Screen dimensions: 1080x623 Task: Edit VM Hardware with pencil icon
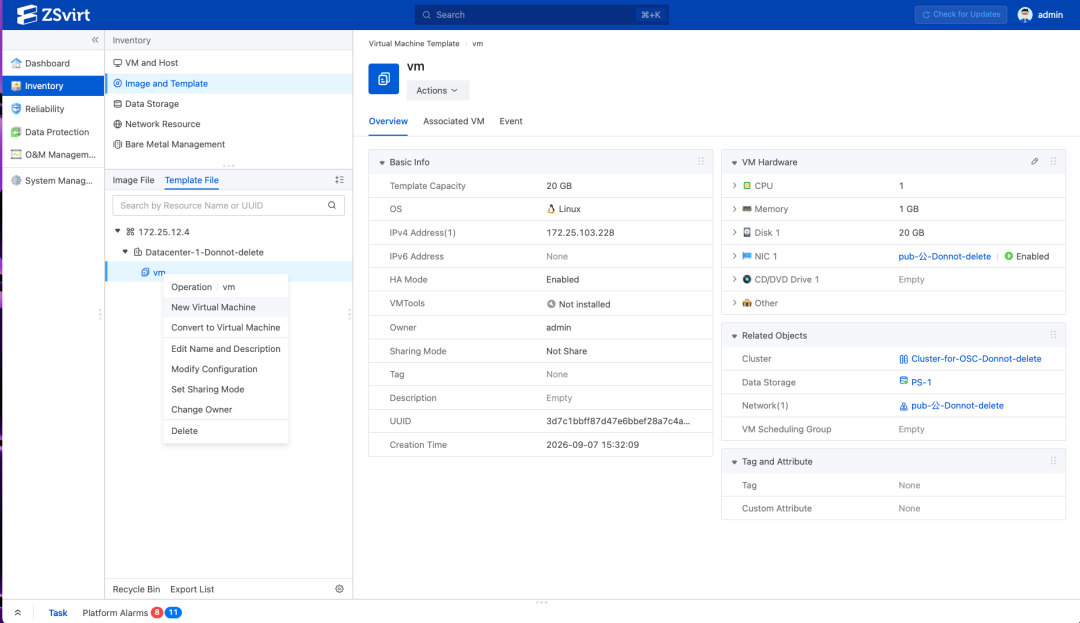click(x=1035, y=162)
